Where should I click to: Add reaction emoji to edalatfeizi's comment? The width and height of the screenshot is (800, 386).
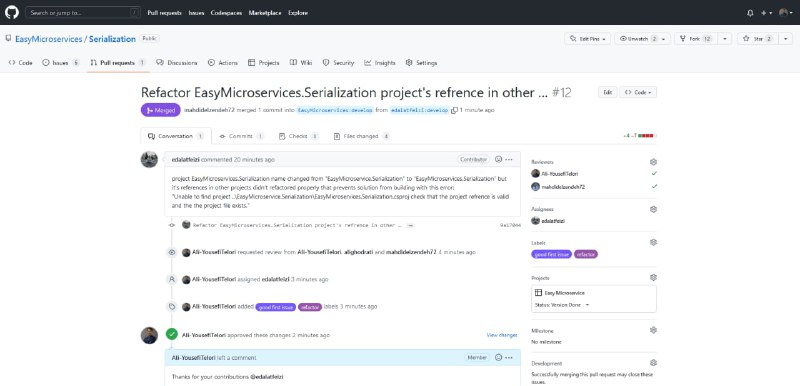click(x=498, y=160)
